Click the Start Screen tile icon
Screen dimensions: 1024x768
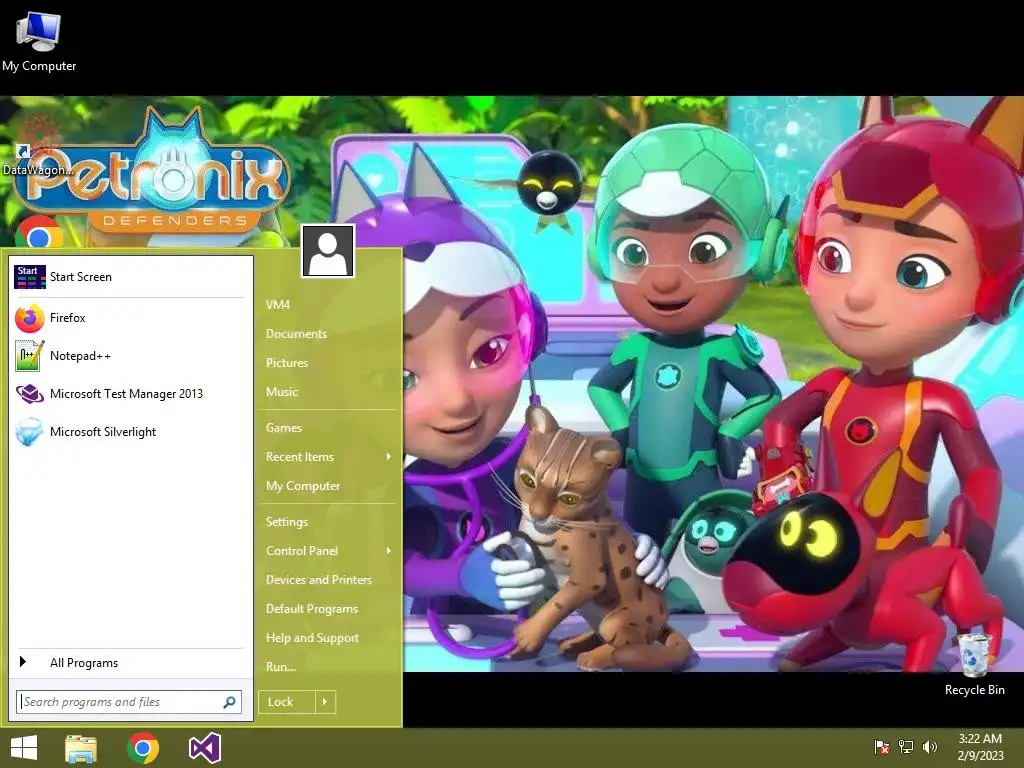click(29, 277)
